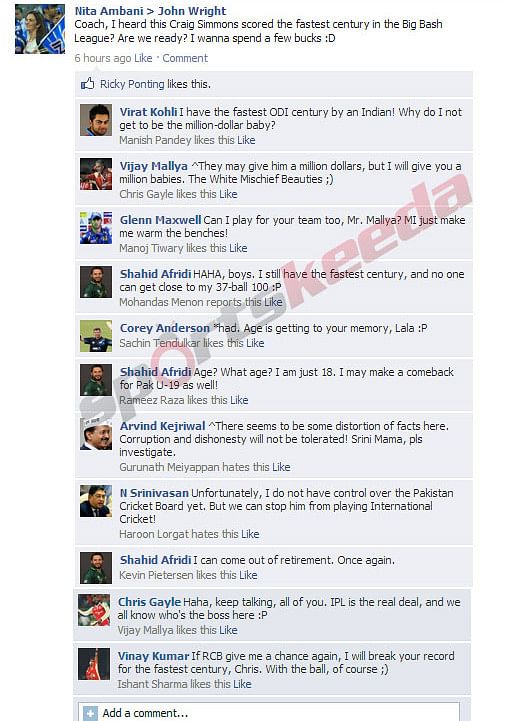Like Virat Kohli's comment
Viewport: 505px width, 721px height.
(246, 140)
